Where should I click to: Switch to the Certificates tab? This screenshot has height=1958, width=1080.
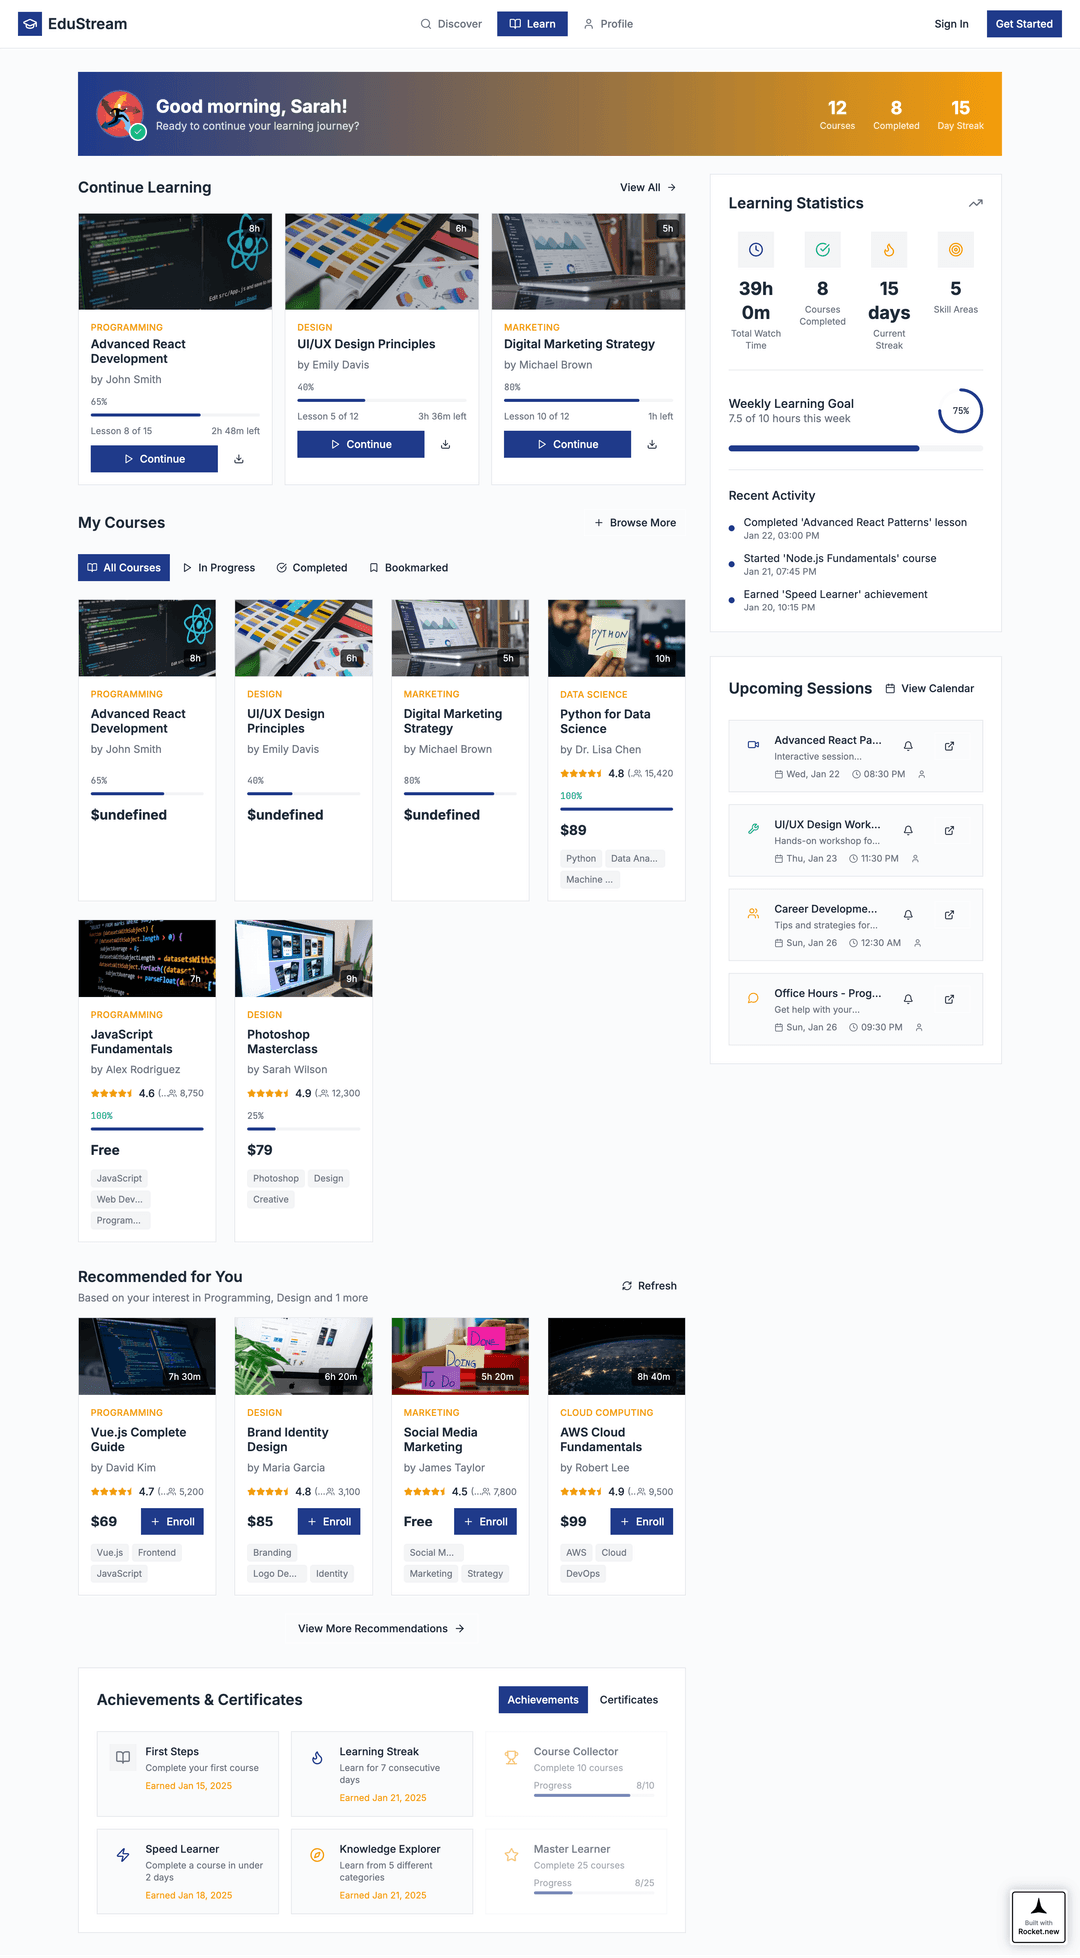click(x=629, y=1700)
